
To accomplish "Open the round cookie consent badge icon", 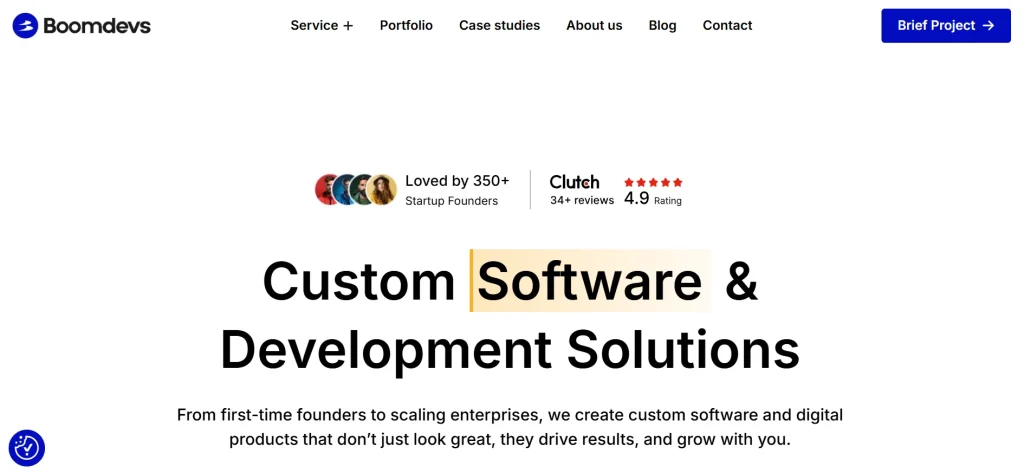I will click(27, 448).
